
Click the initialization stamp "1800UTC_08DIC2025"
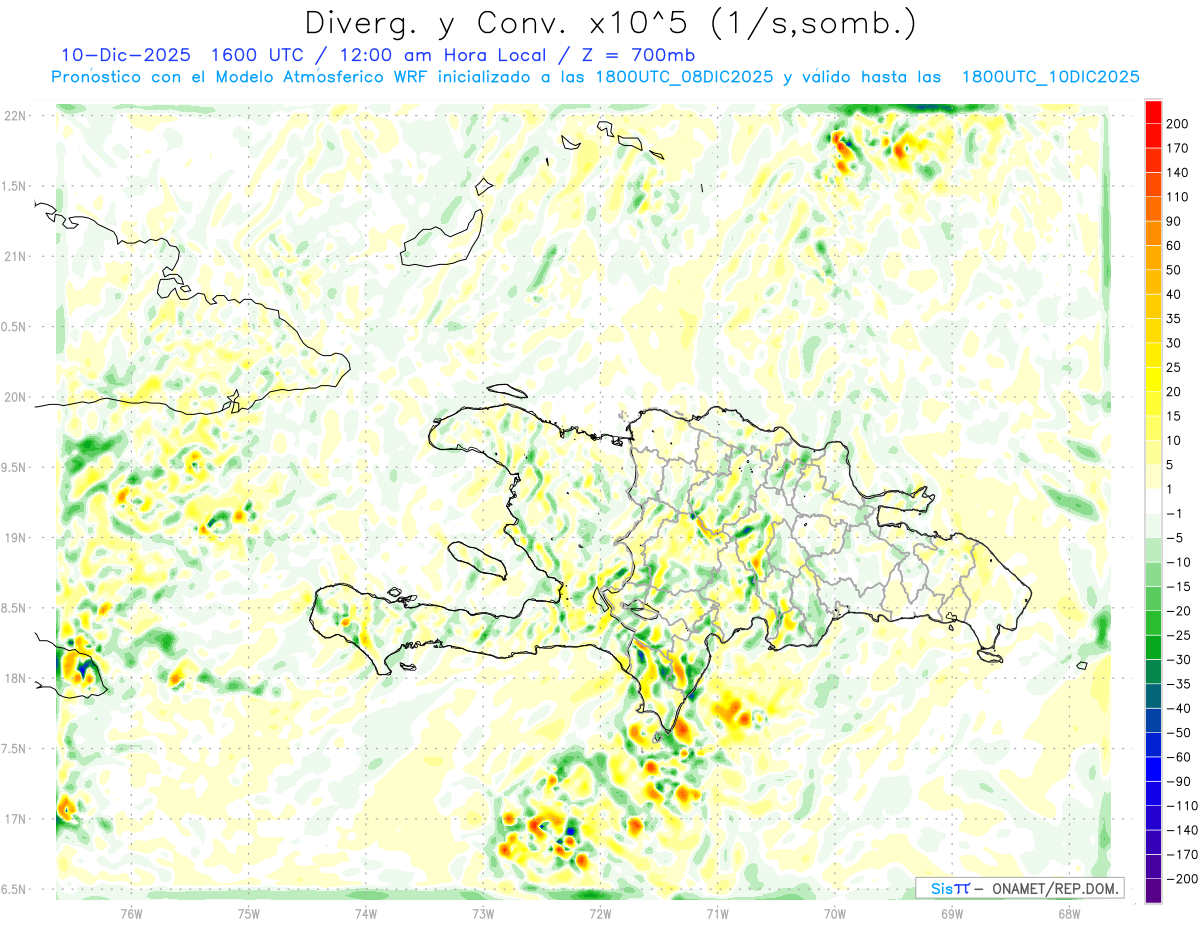[684, 77]
